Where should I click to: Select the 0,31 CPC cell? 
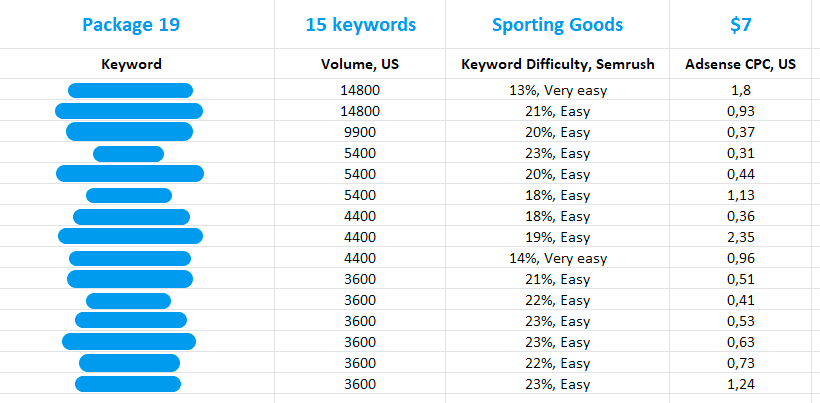[741, 153]
